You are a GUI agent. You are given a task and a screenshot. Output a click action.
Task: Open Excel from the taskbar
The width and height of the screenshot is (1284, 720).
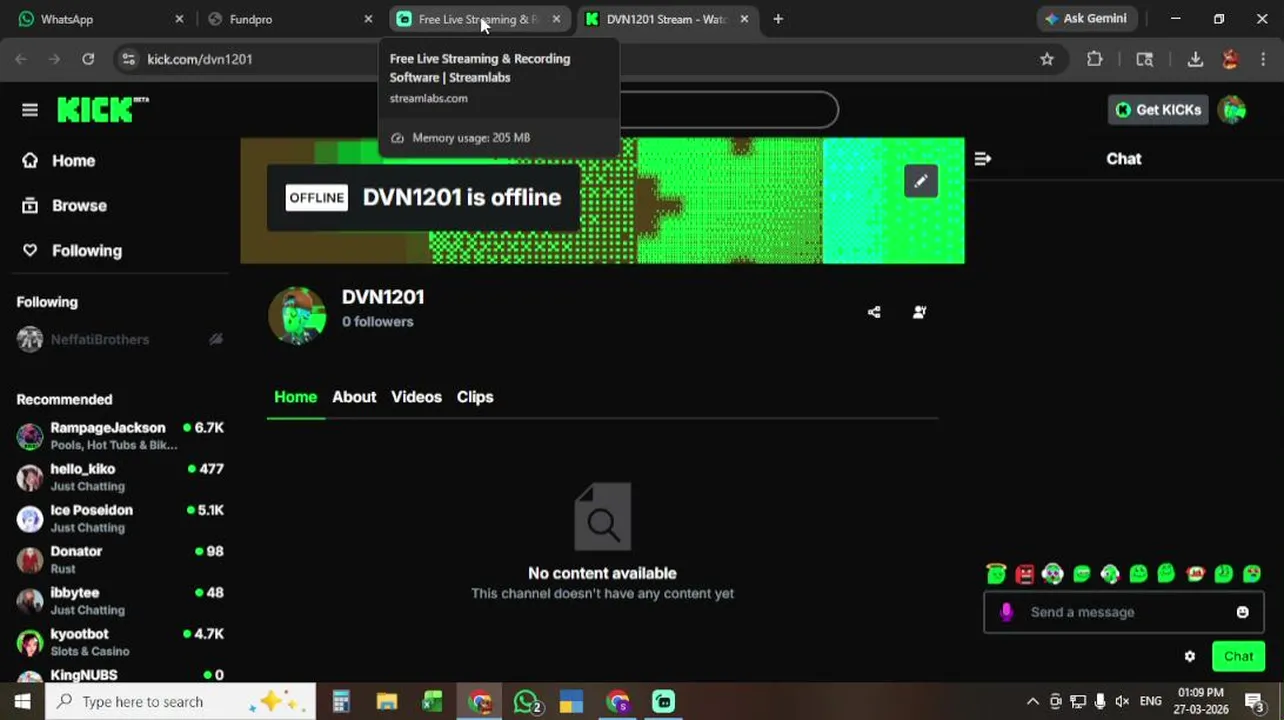(x=432, y=702)
